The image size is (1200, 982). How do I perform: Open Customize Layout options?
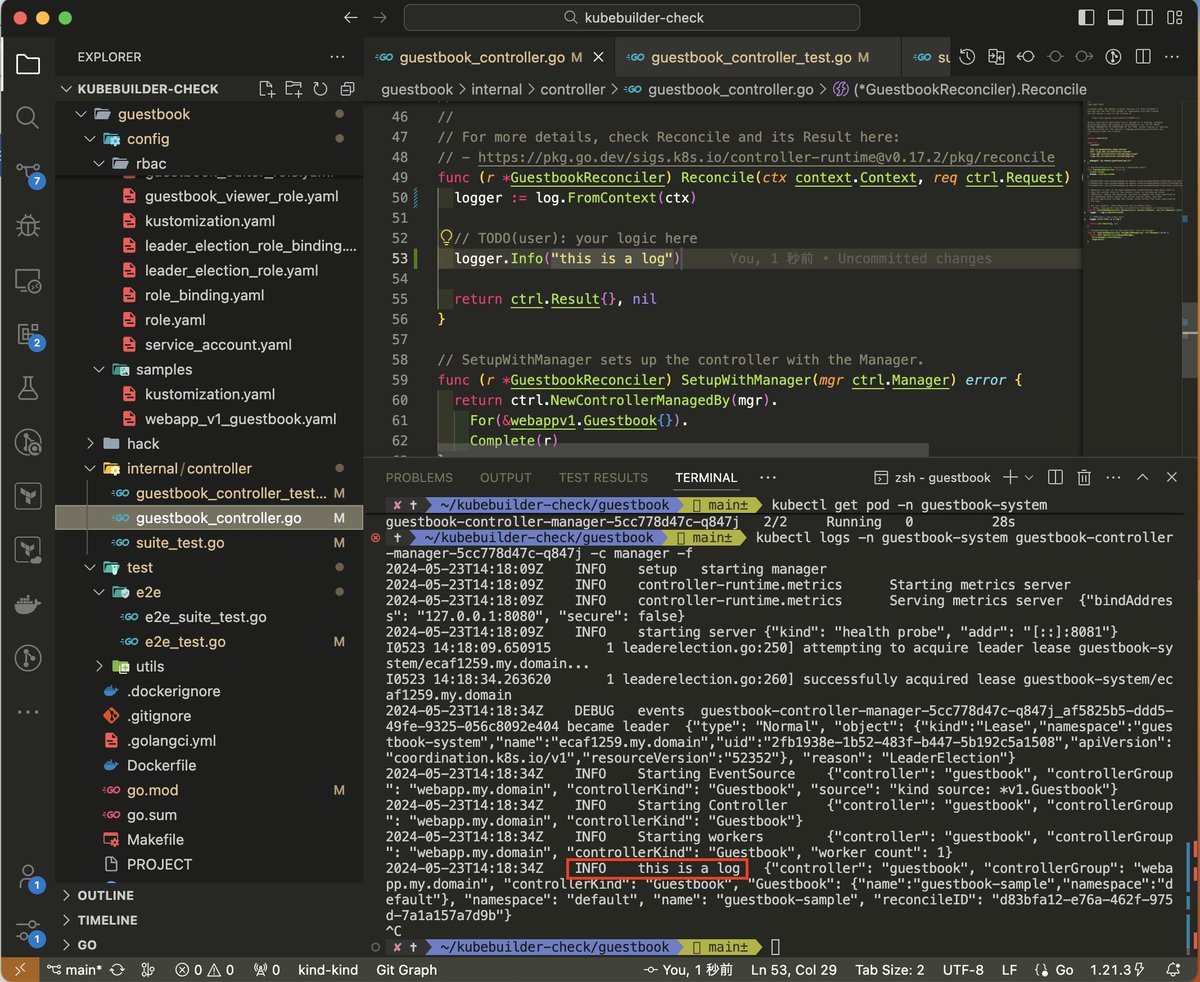pyautogui.click(x=1175, y=18)
